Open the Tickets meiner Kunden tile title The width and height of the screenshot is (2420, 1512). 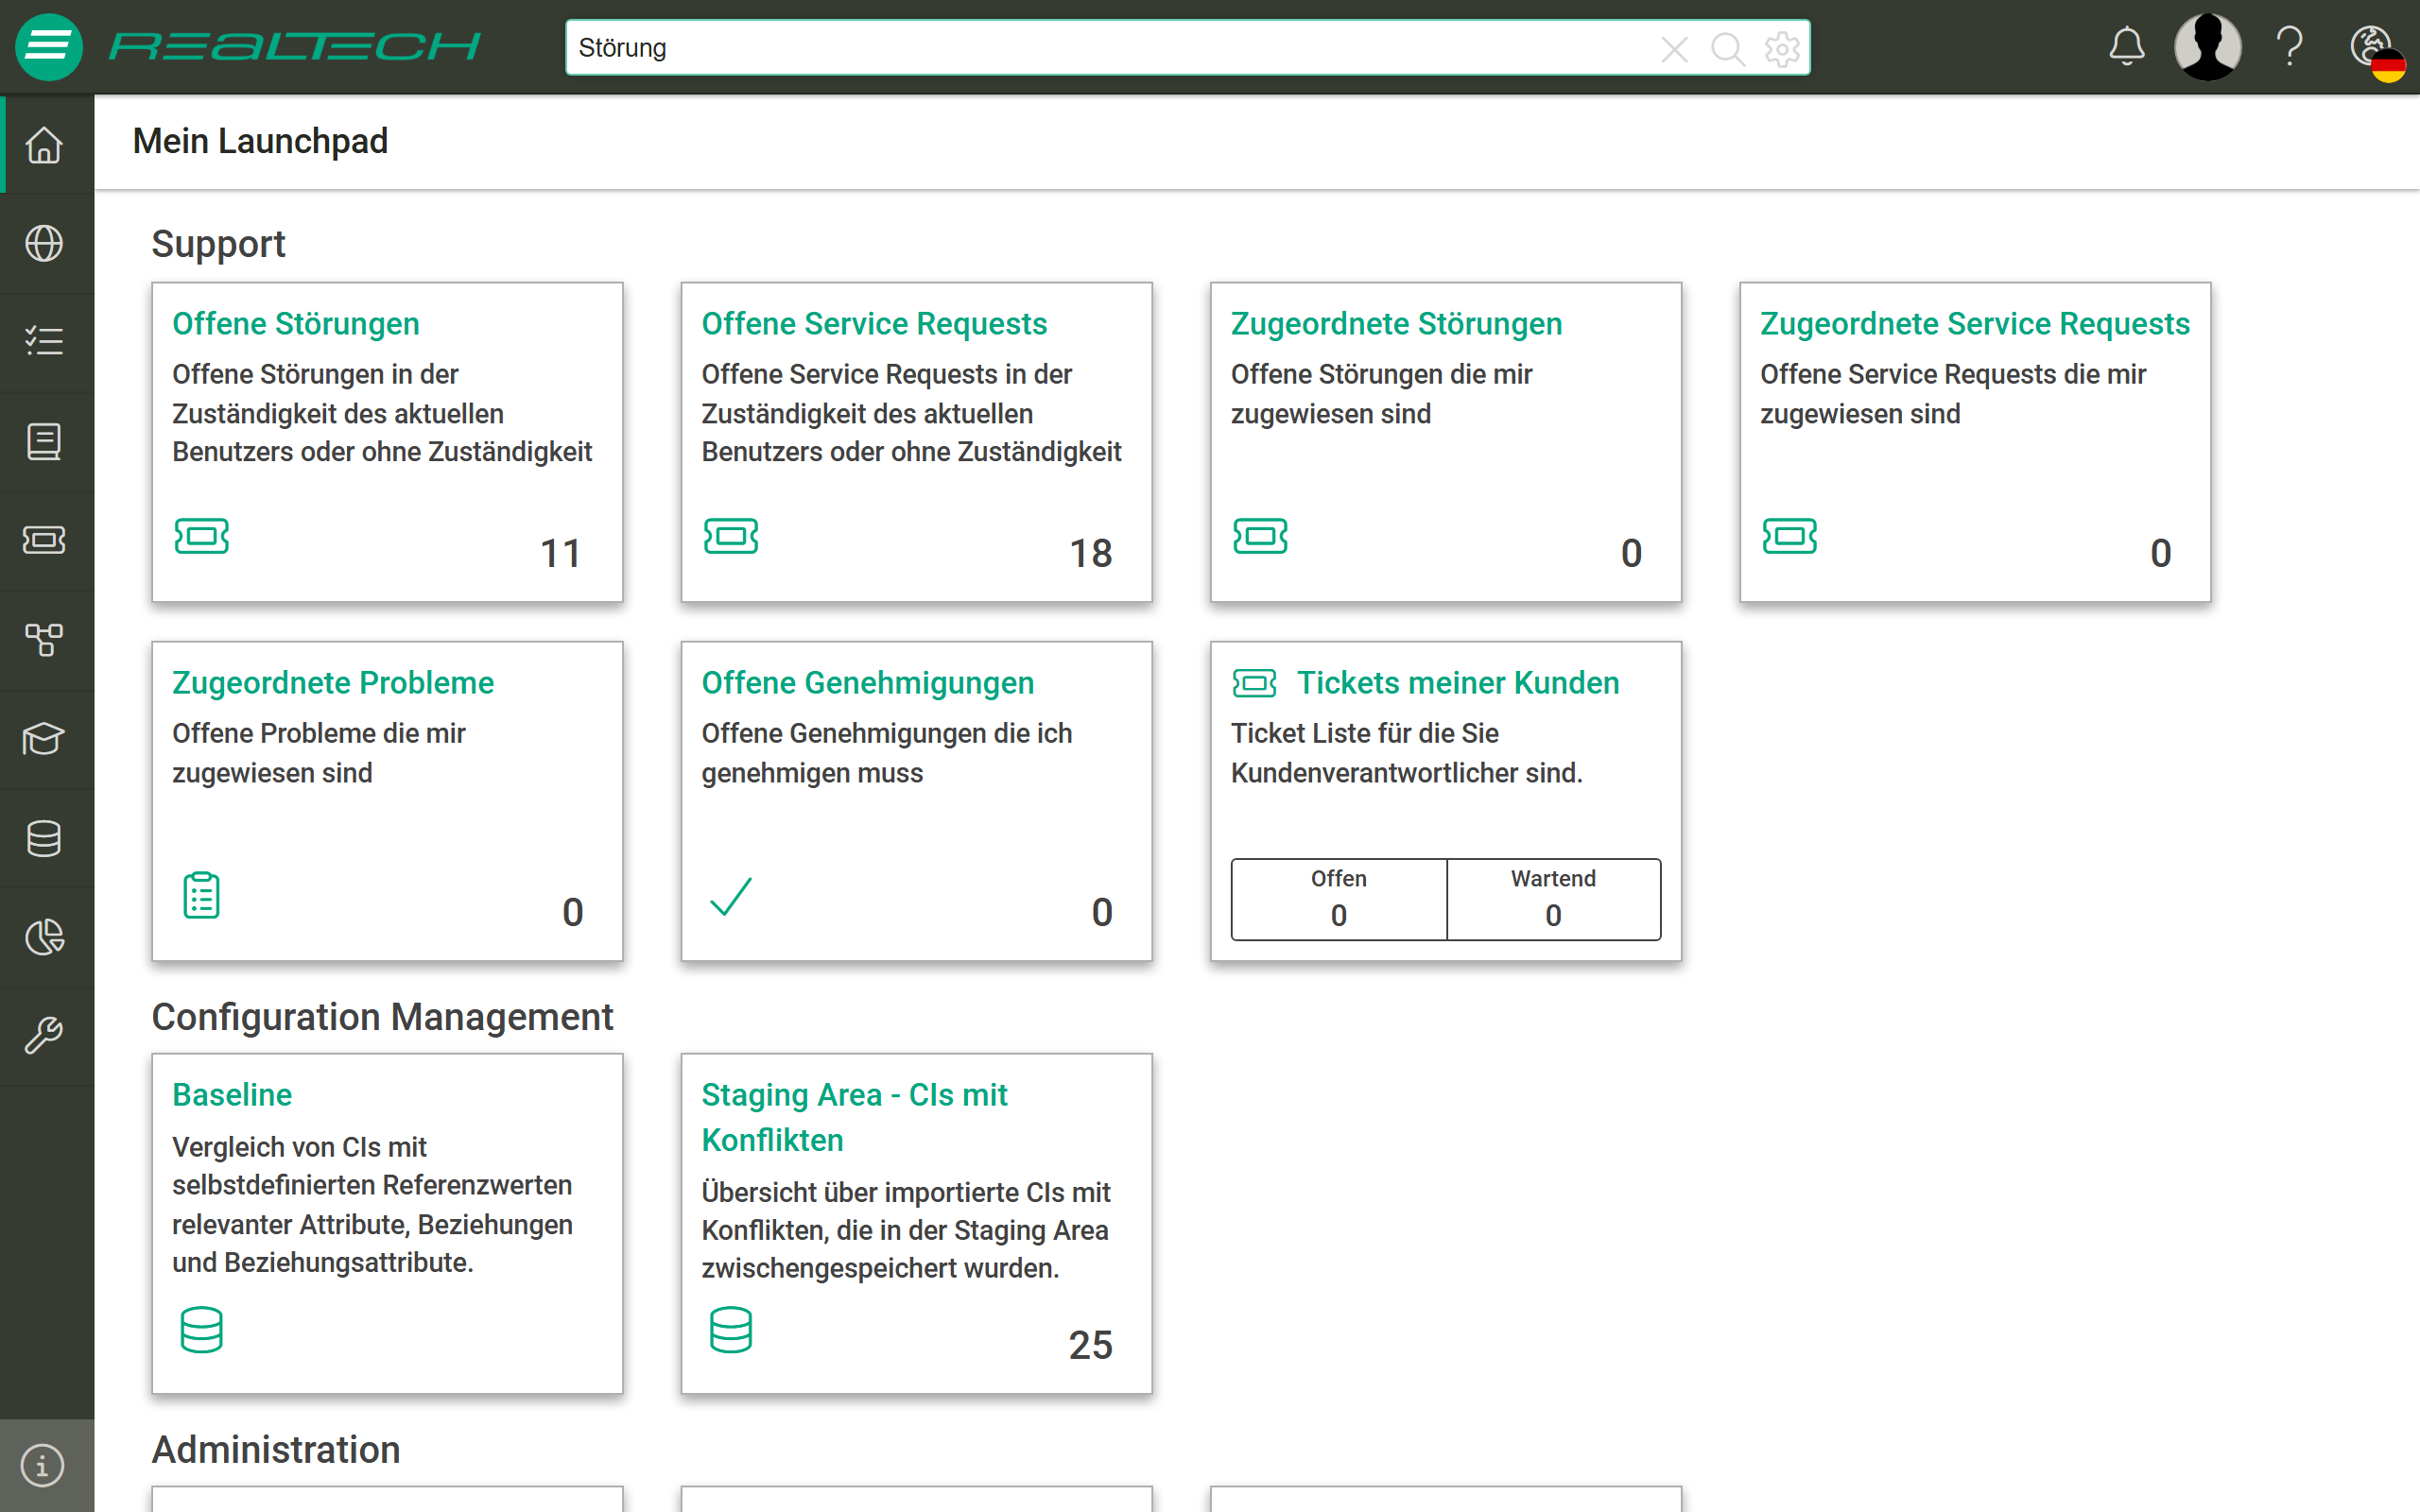pos(1458,683)
